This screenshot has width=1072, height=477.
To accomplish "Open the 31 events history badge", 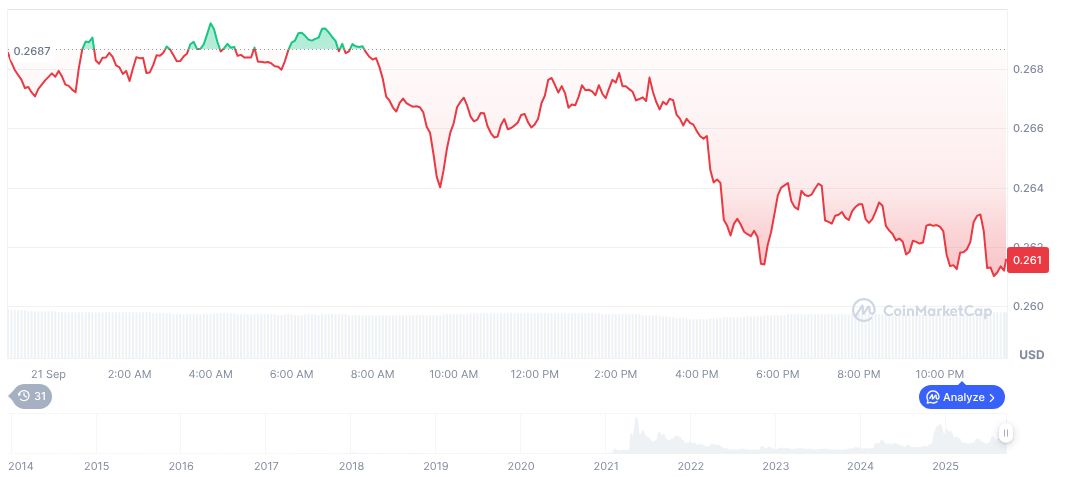I will tap(33, 396).
